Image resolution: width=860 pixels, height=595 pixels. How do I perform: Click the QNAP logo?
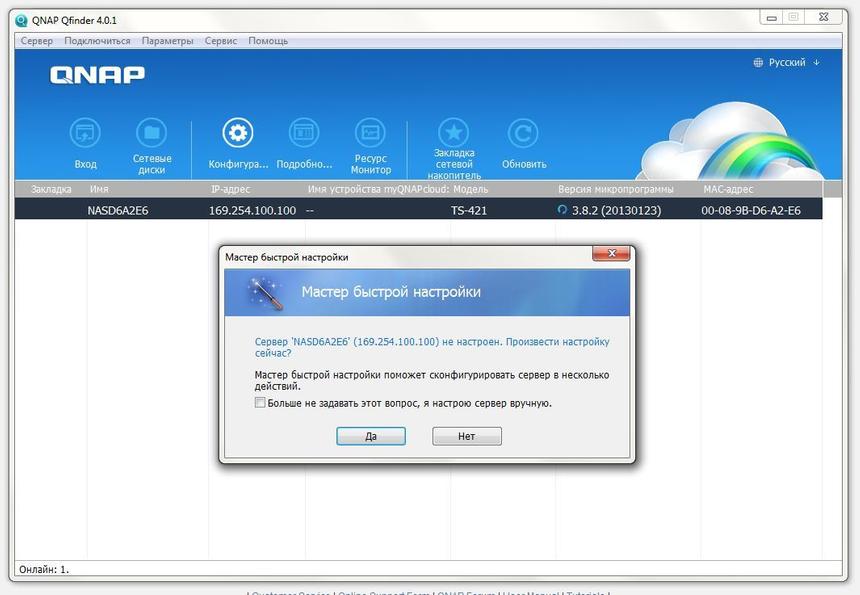tap(97, 74)
